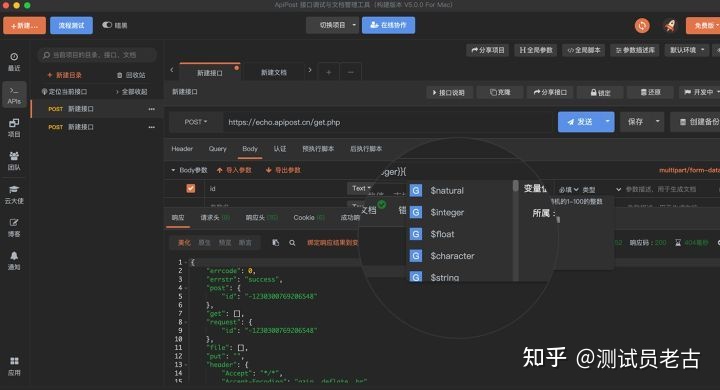Open more options for the second POST 新建接口

click(x=152, y=127)
